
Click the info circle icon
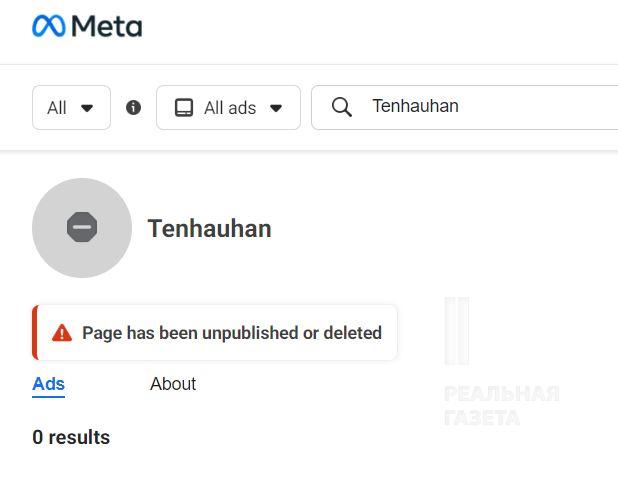pyautogui.click(x=133, y=107)
